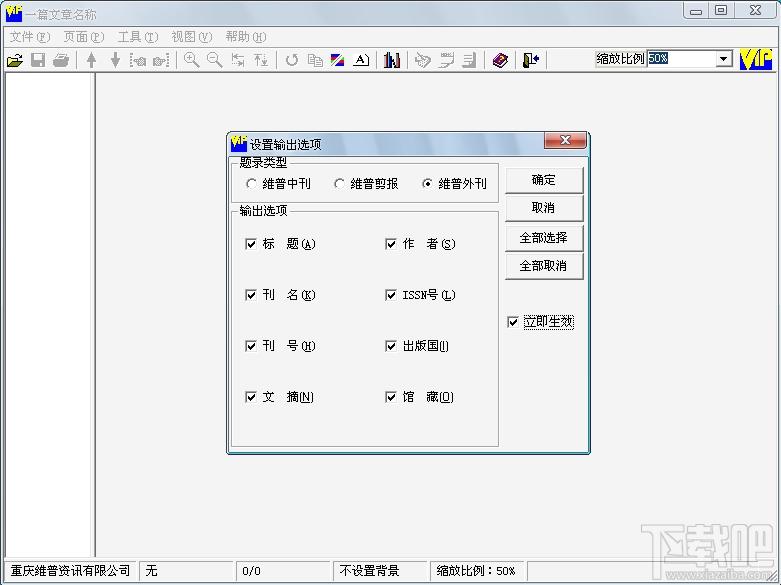Click the left-pointing hand page icon

coord(138,60)
